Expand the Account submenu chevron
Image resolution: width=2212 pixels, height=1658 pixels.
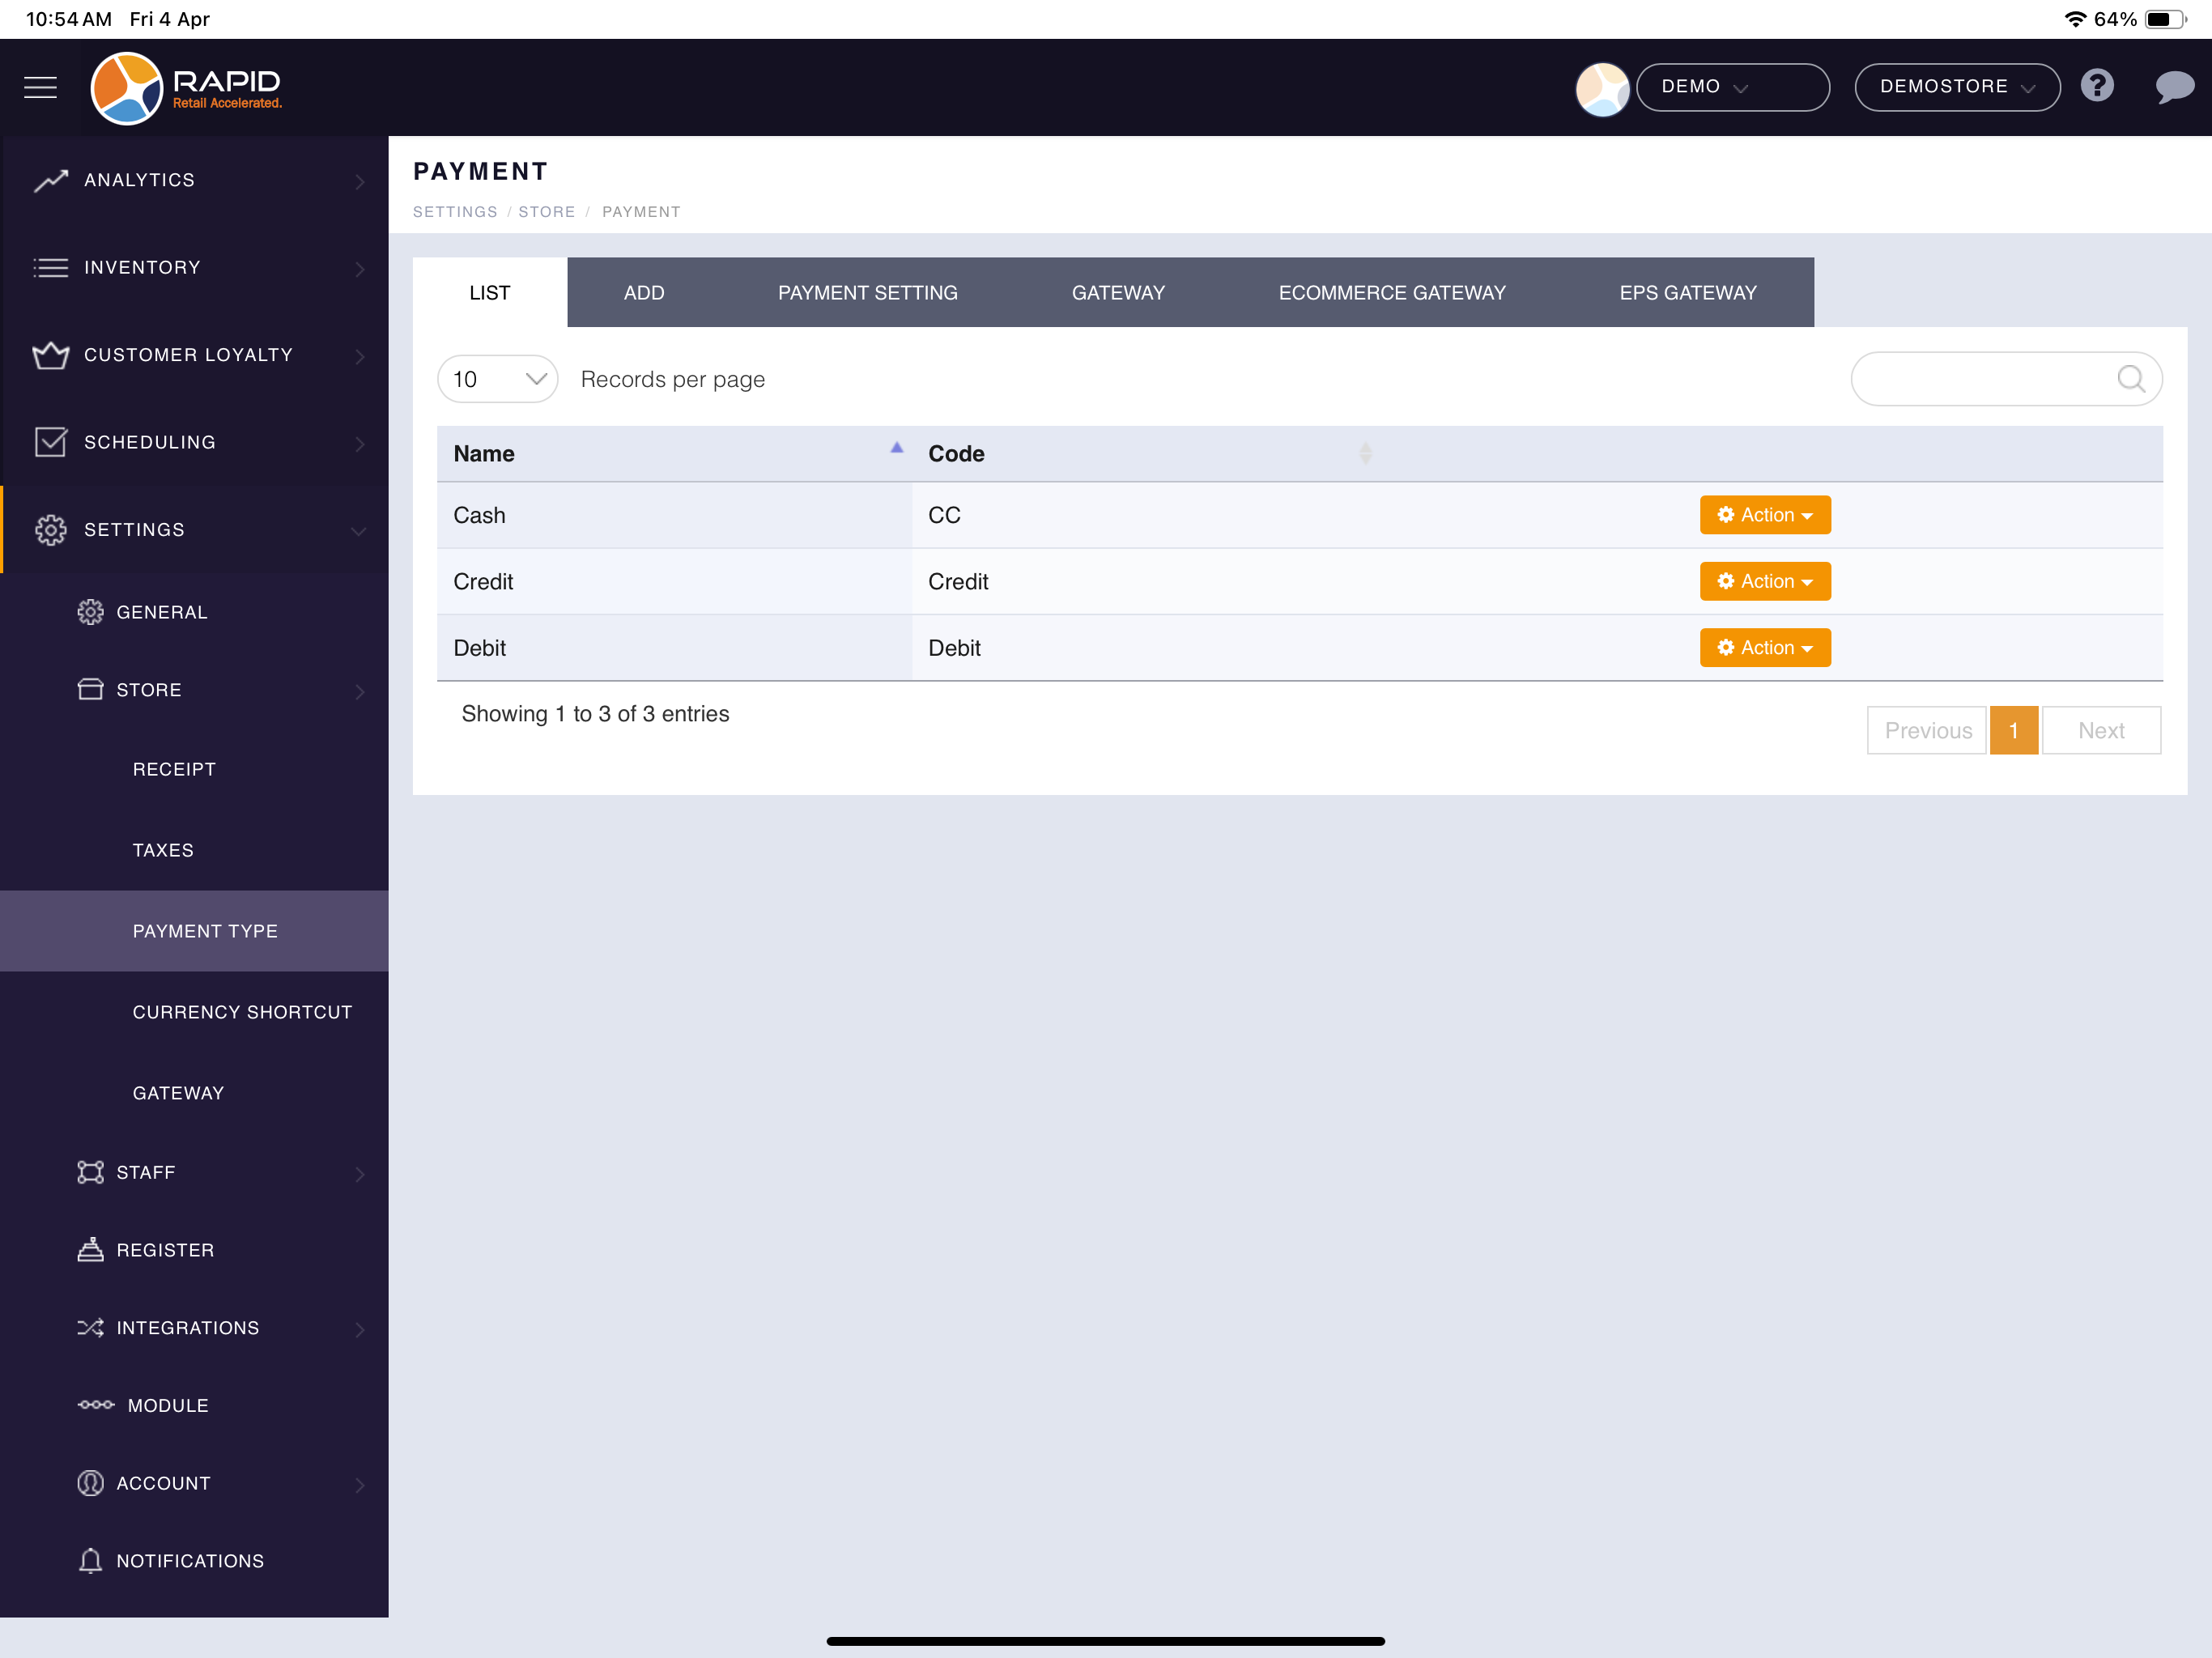[x=360, y=1485]
